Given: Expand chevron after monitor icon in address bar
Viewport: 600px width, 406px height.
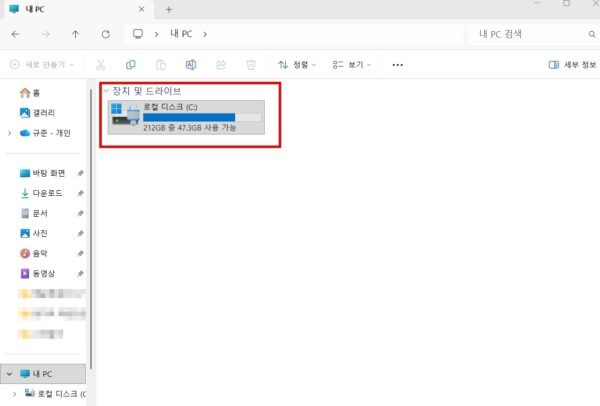Looking at the screenshot, I should click(x=157, y=34).
